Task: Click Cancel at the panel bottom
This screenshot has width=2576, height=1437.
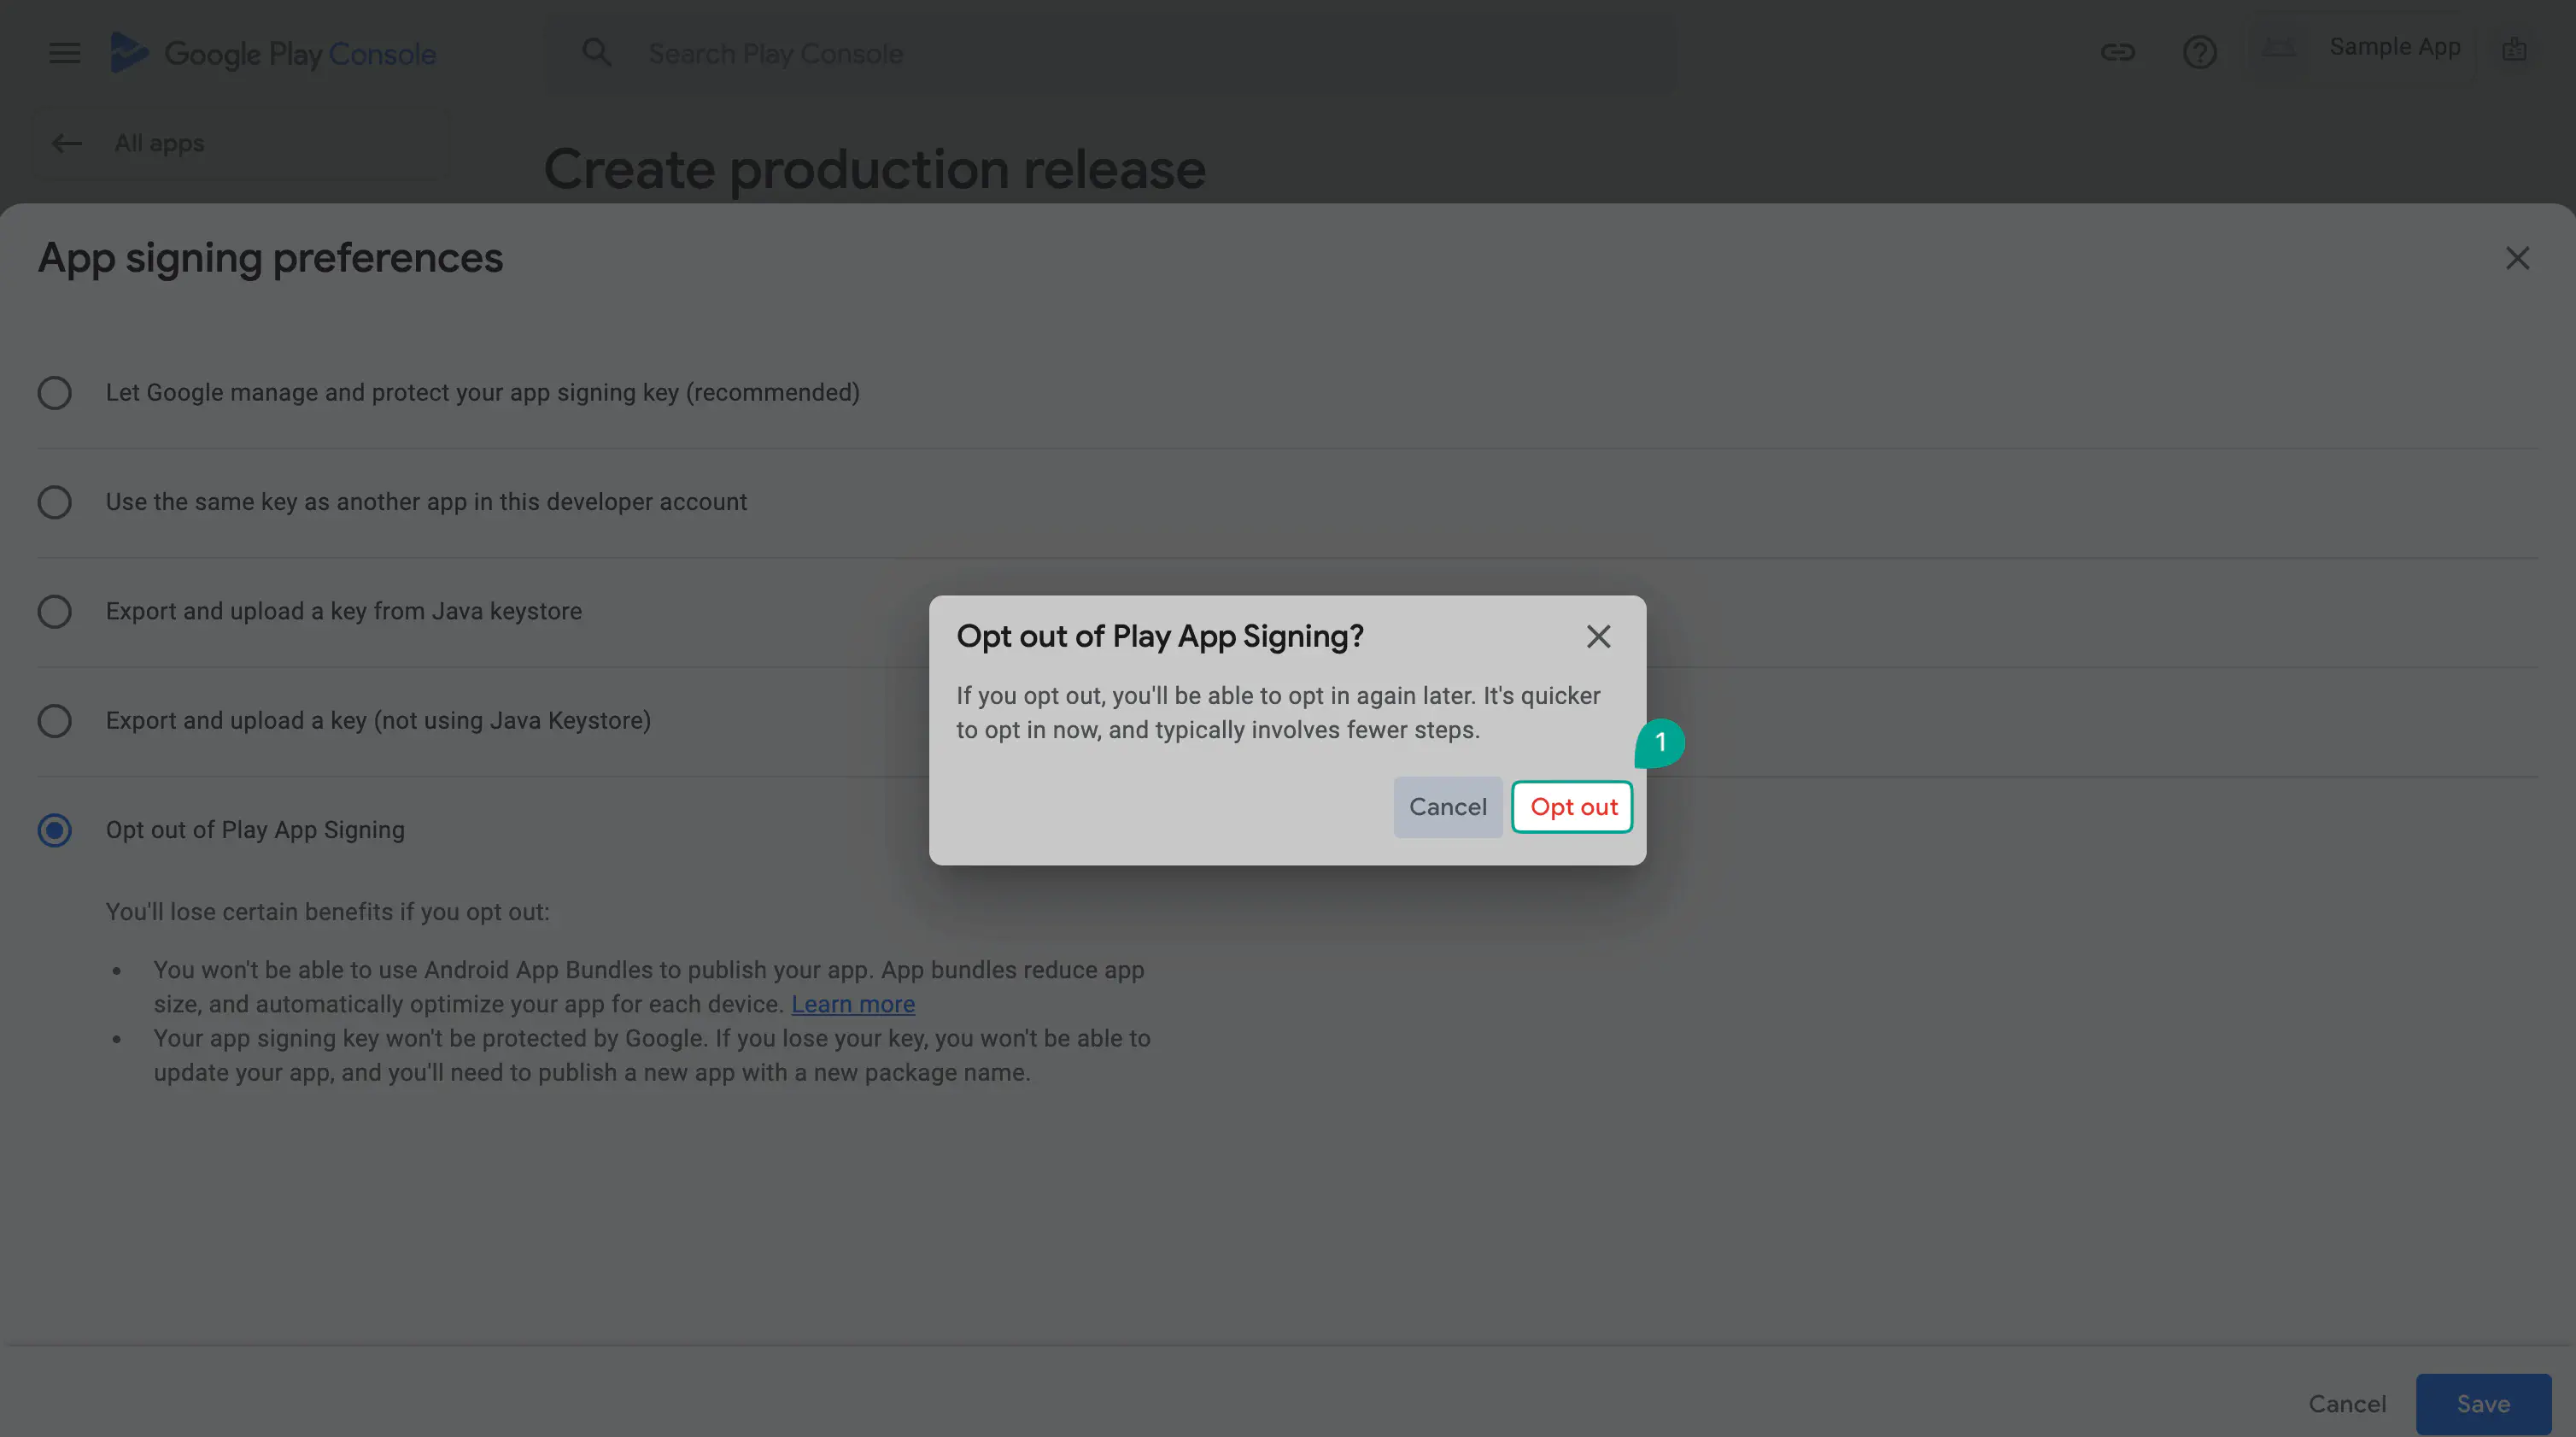Action: [x=2346, y=1404]
